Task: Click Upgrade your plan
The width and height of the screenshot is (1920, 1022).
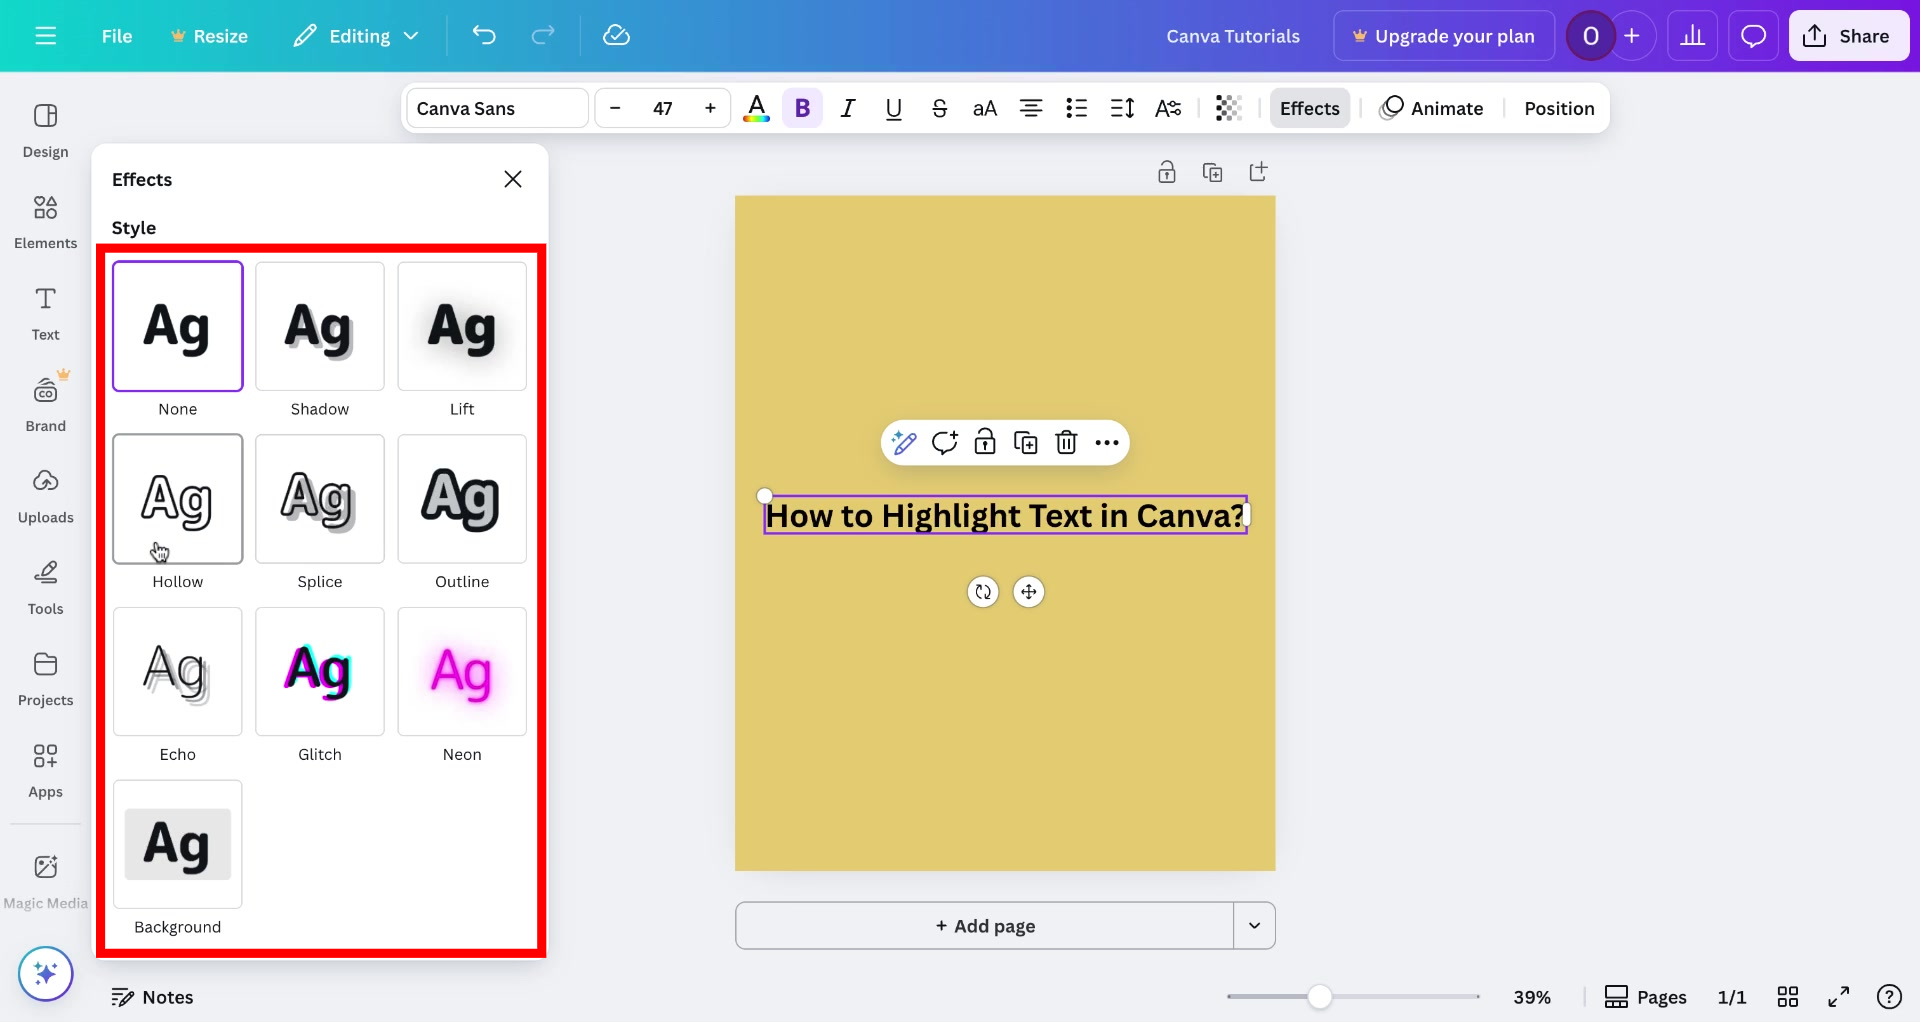Action: point(1443,35)
